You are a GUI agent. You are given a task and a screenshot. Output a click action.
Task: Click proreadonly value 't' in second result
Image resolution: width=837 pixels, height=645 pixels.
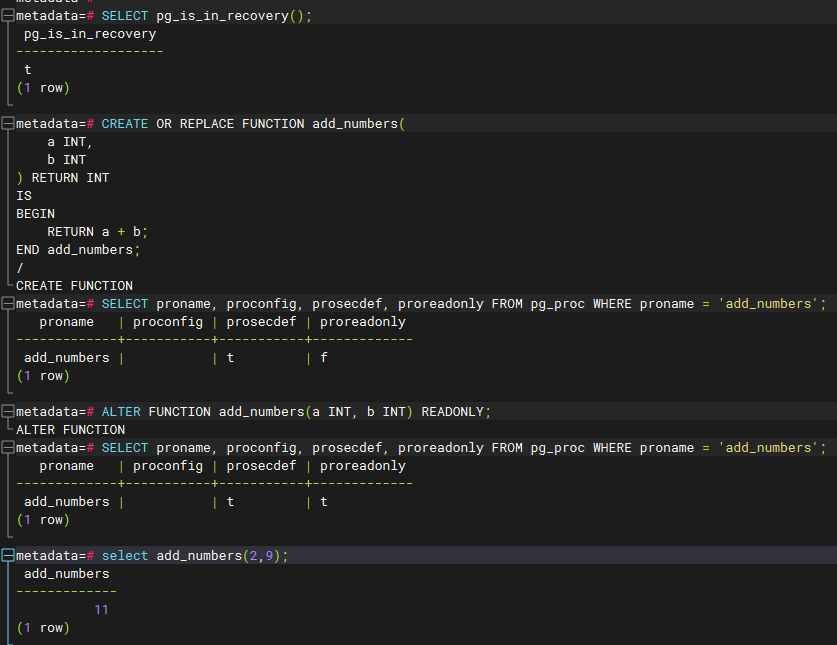323,502
